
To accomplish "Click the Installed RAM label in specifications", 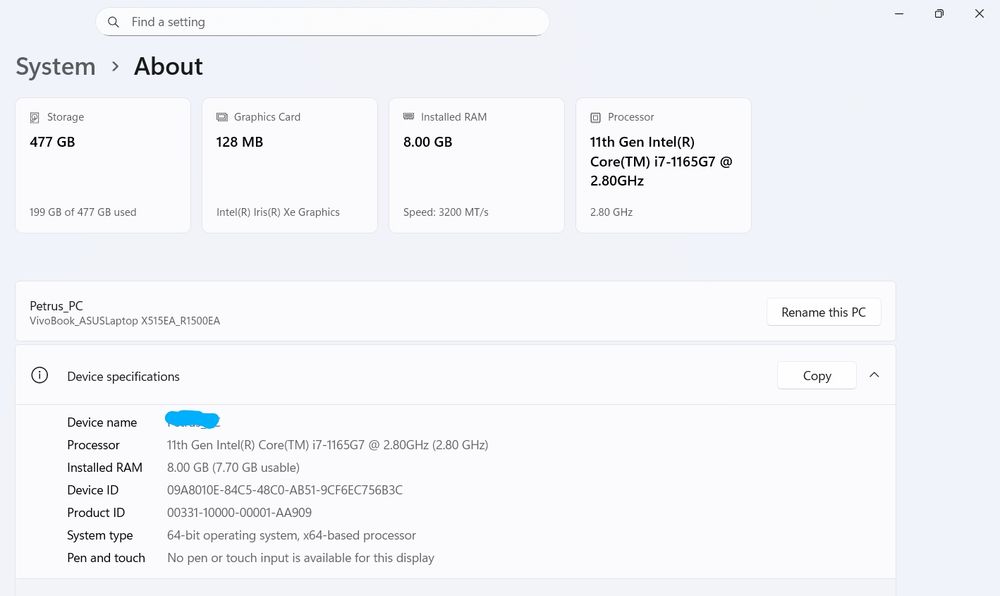I will coord(105,467).
